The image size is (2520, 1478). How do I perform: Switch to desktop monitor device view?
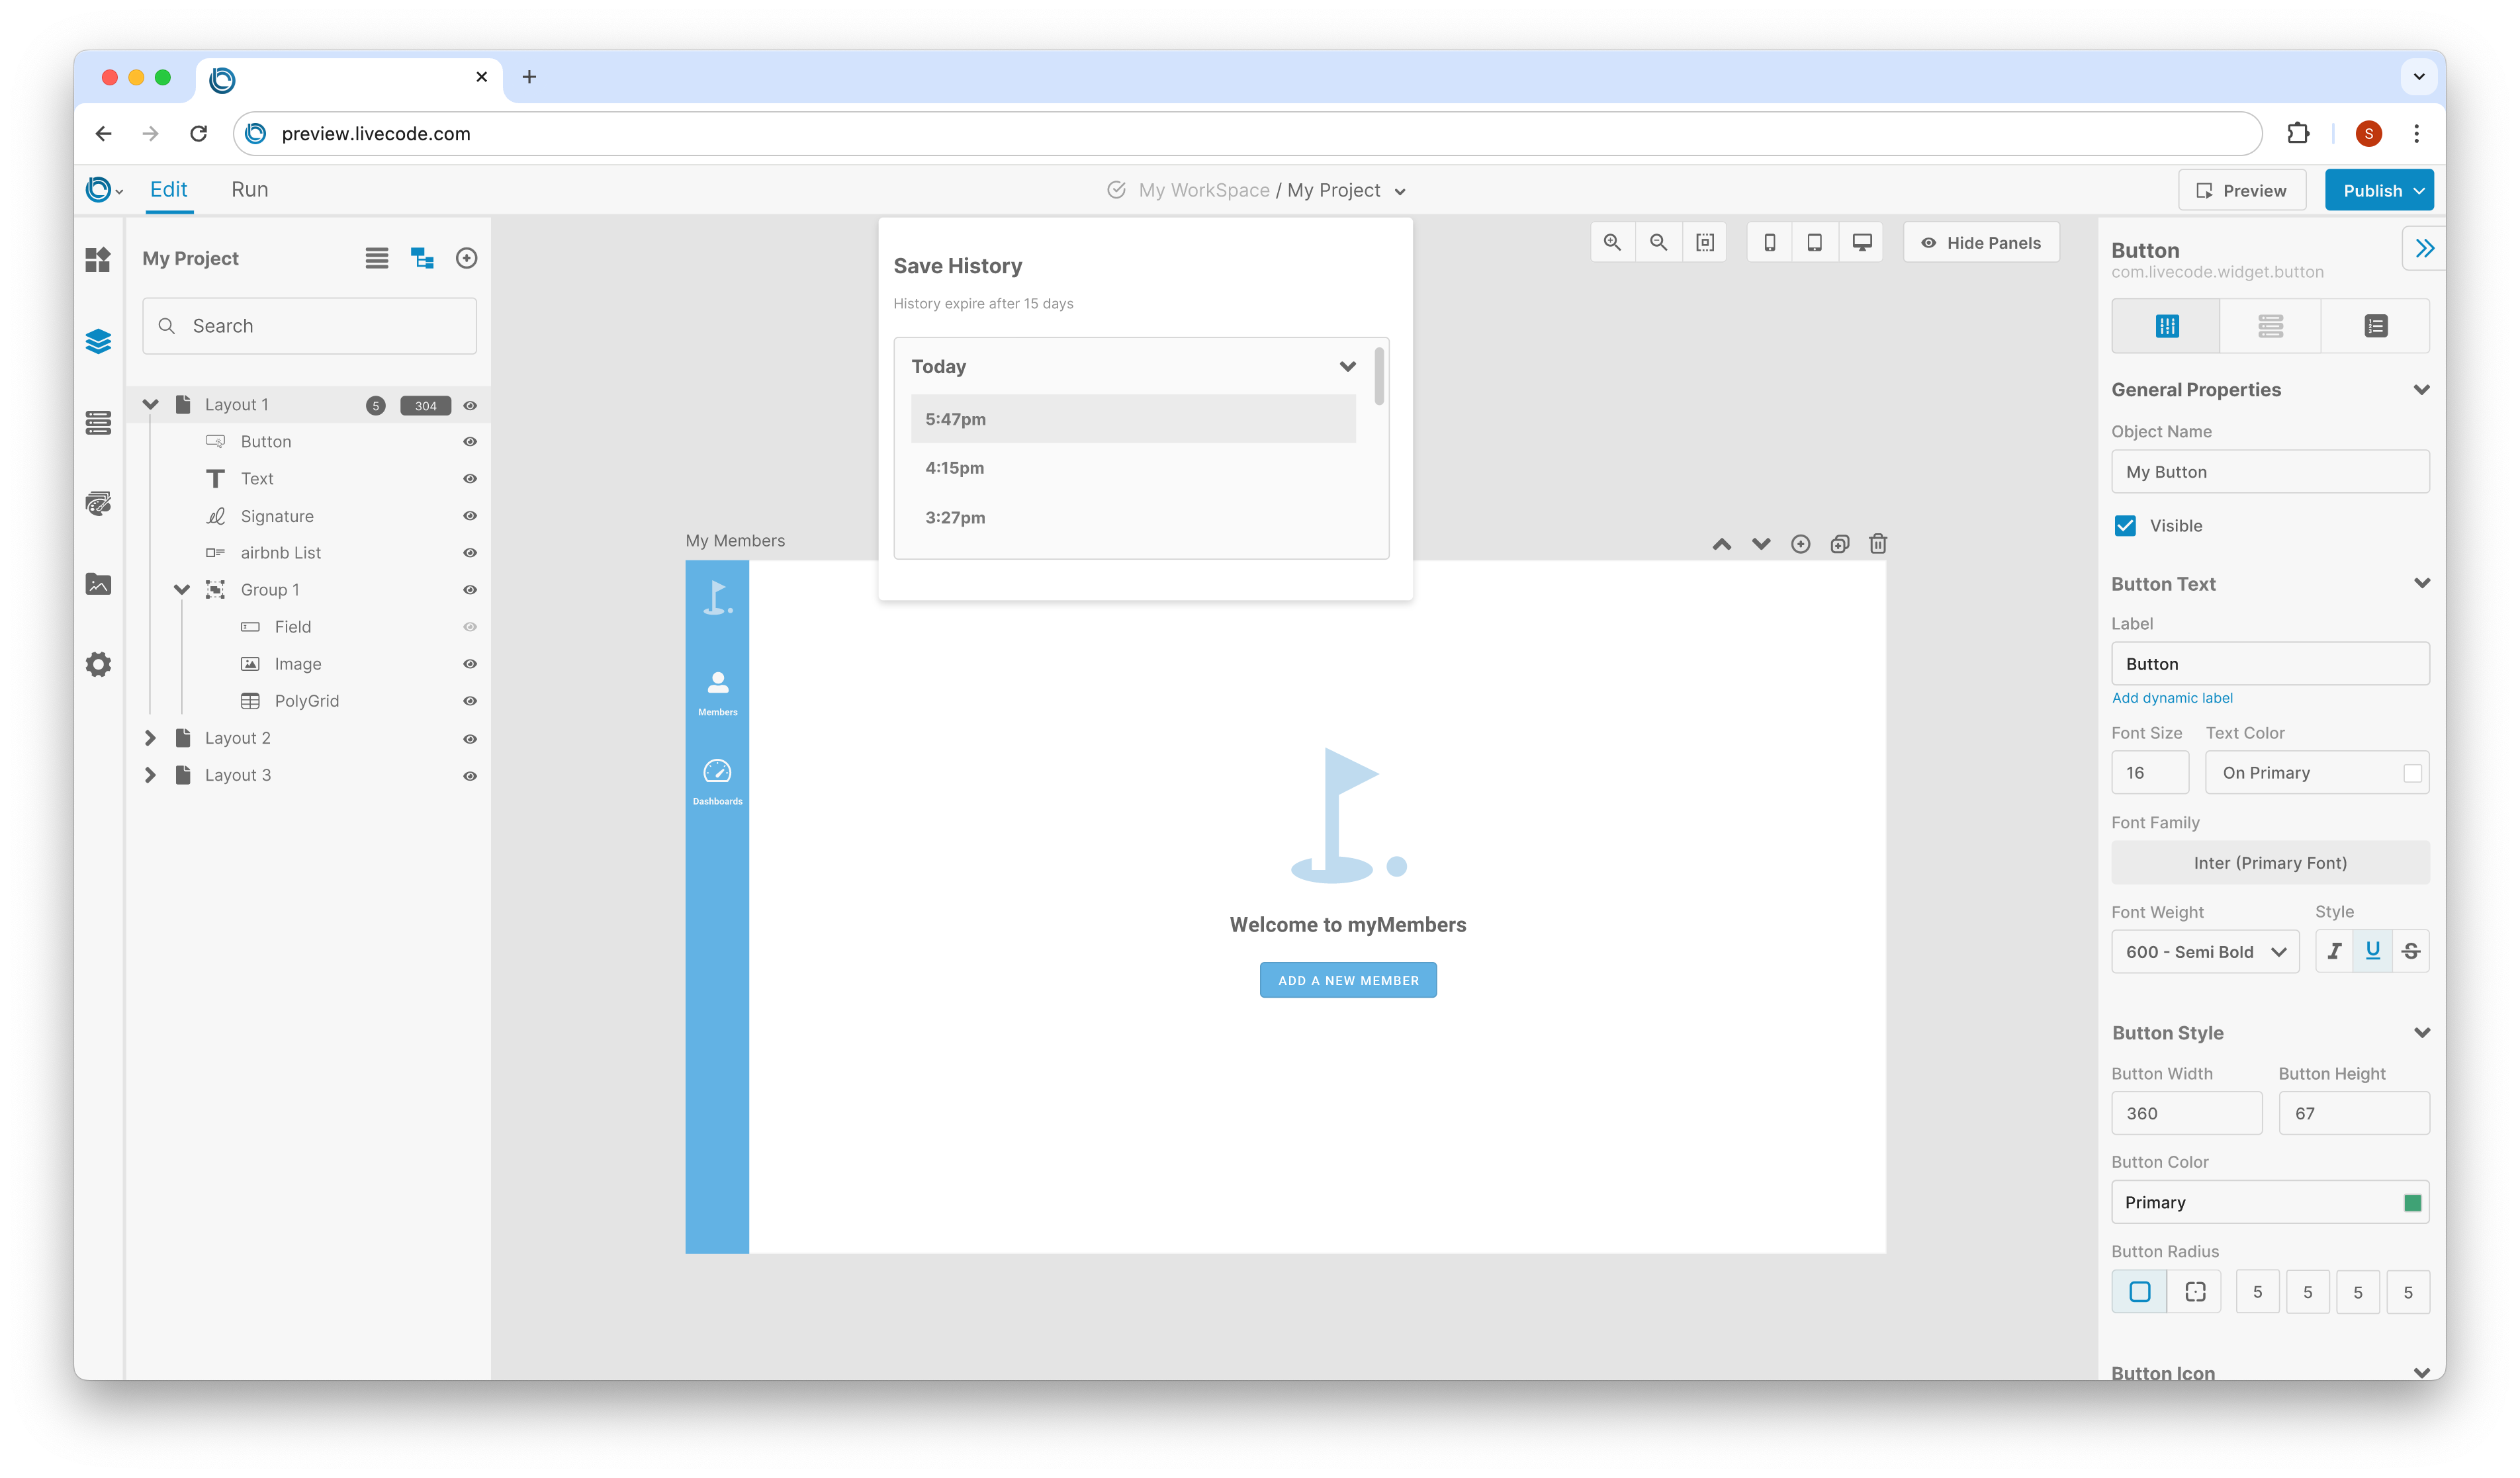coord(1861,243)
